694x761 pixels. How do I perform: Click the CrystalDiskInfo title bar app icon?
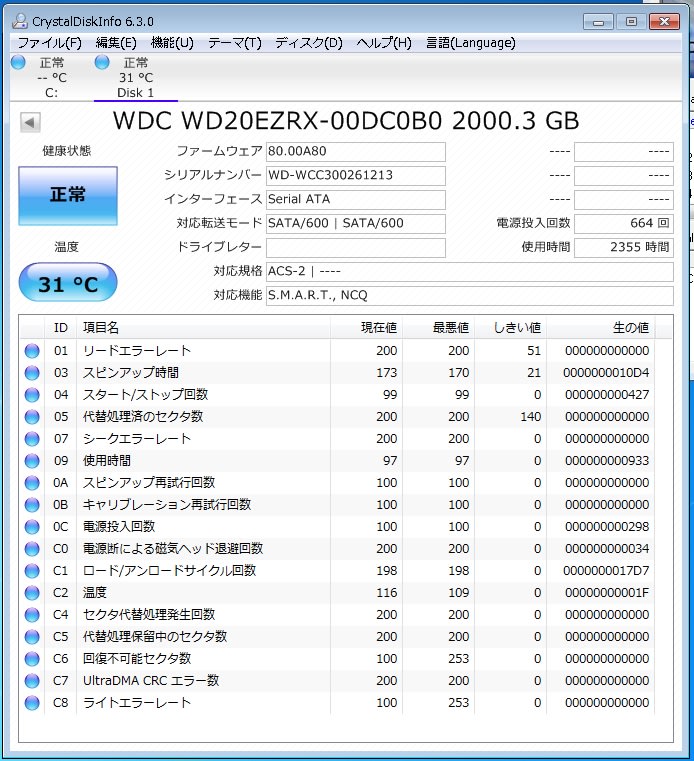pos(20,21)
